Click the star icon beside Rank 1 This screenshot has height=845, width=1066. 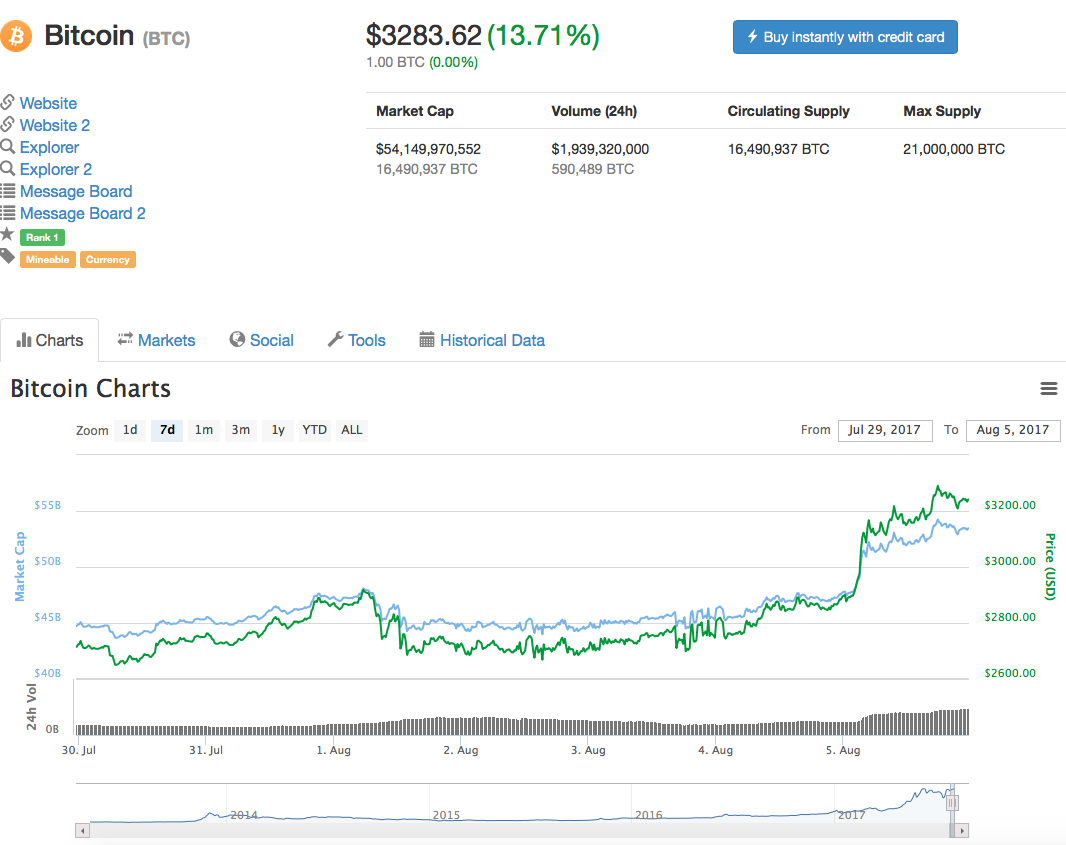7,234
